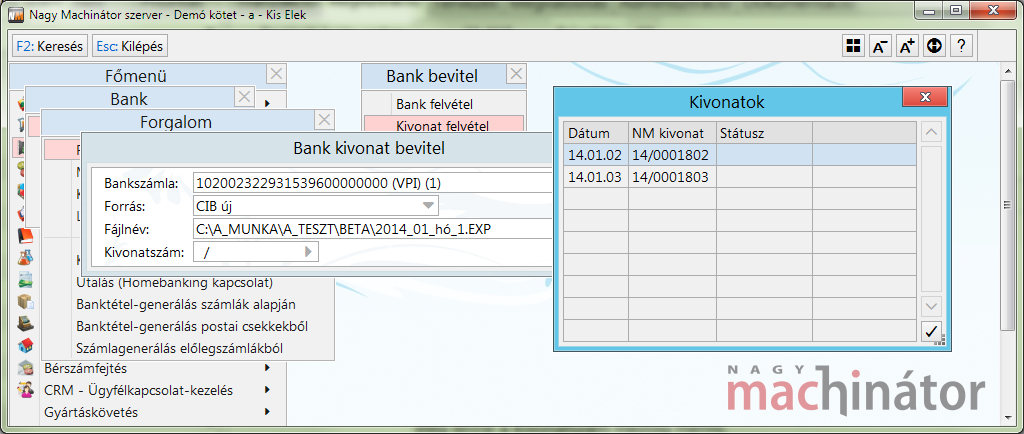The width and height of the screenshot is (1024, 434).
Task: Select Bank felvétel menu item
Action: pos(444,104)
